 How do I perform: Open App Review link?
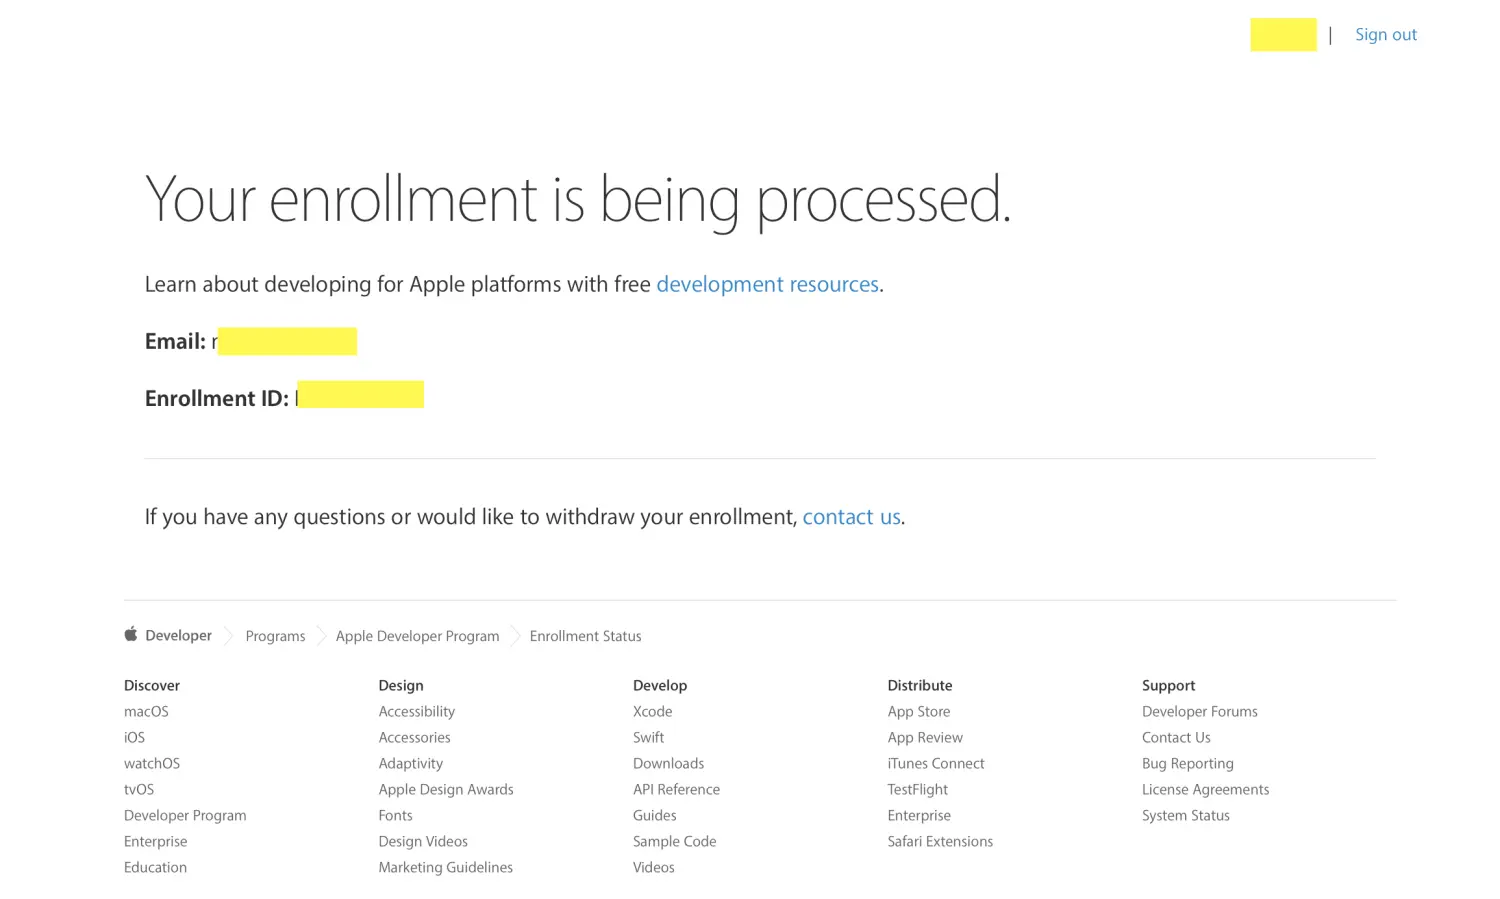pos(925,737)
